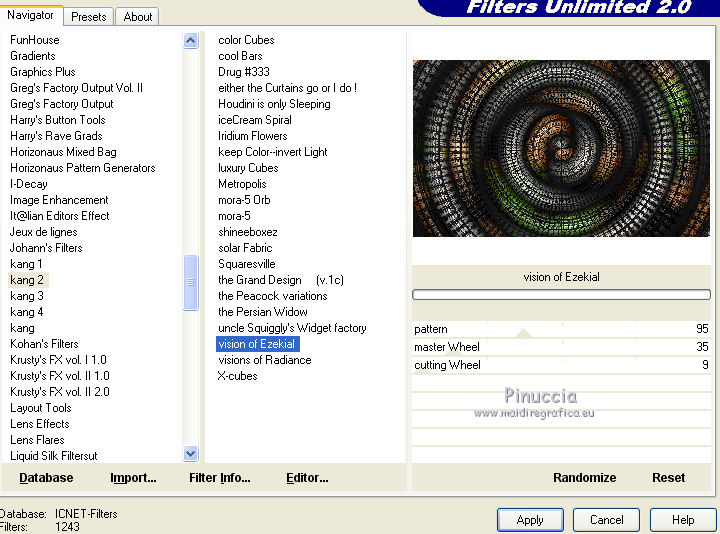Select the Squaresville filter
The width and height of the screenshot is (720, 534).
point(247,264)
